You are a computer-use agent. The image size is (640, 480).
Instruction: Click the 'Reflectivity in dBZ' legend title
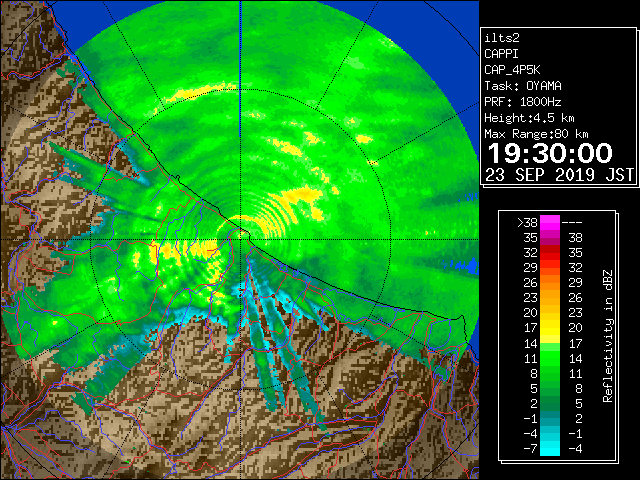tap(608, 336)
